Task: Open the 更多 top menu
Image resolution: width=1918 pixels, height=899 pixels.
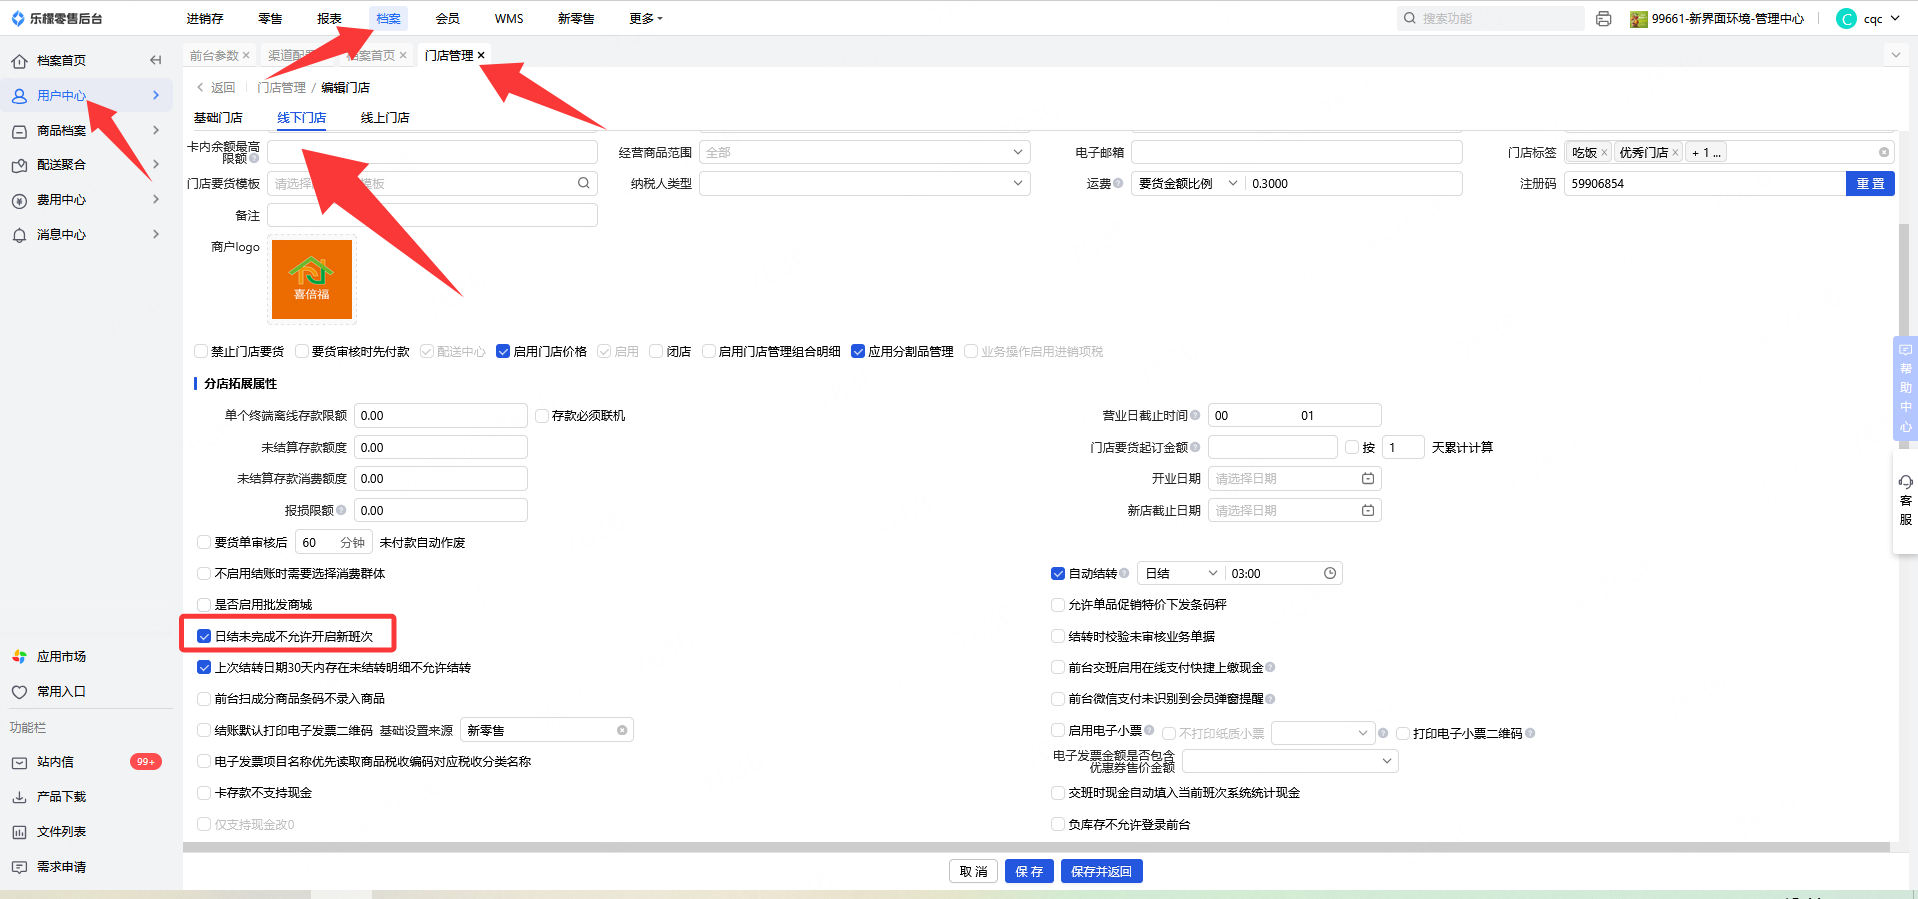Action: pyautogui.click(x=646, y=19)
